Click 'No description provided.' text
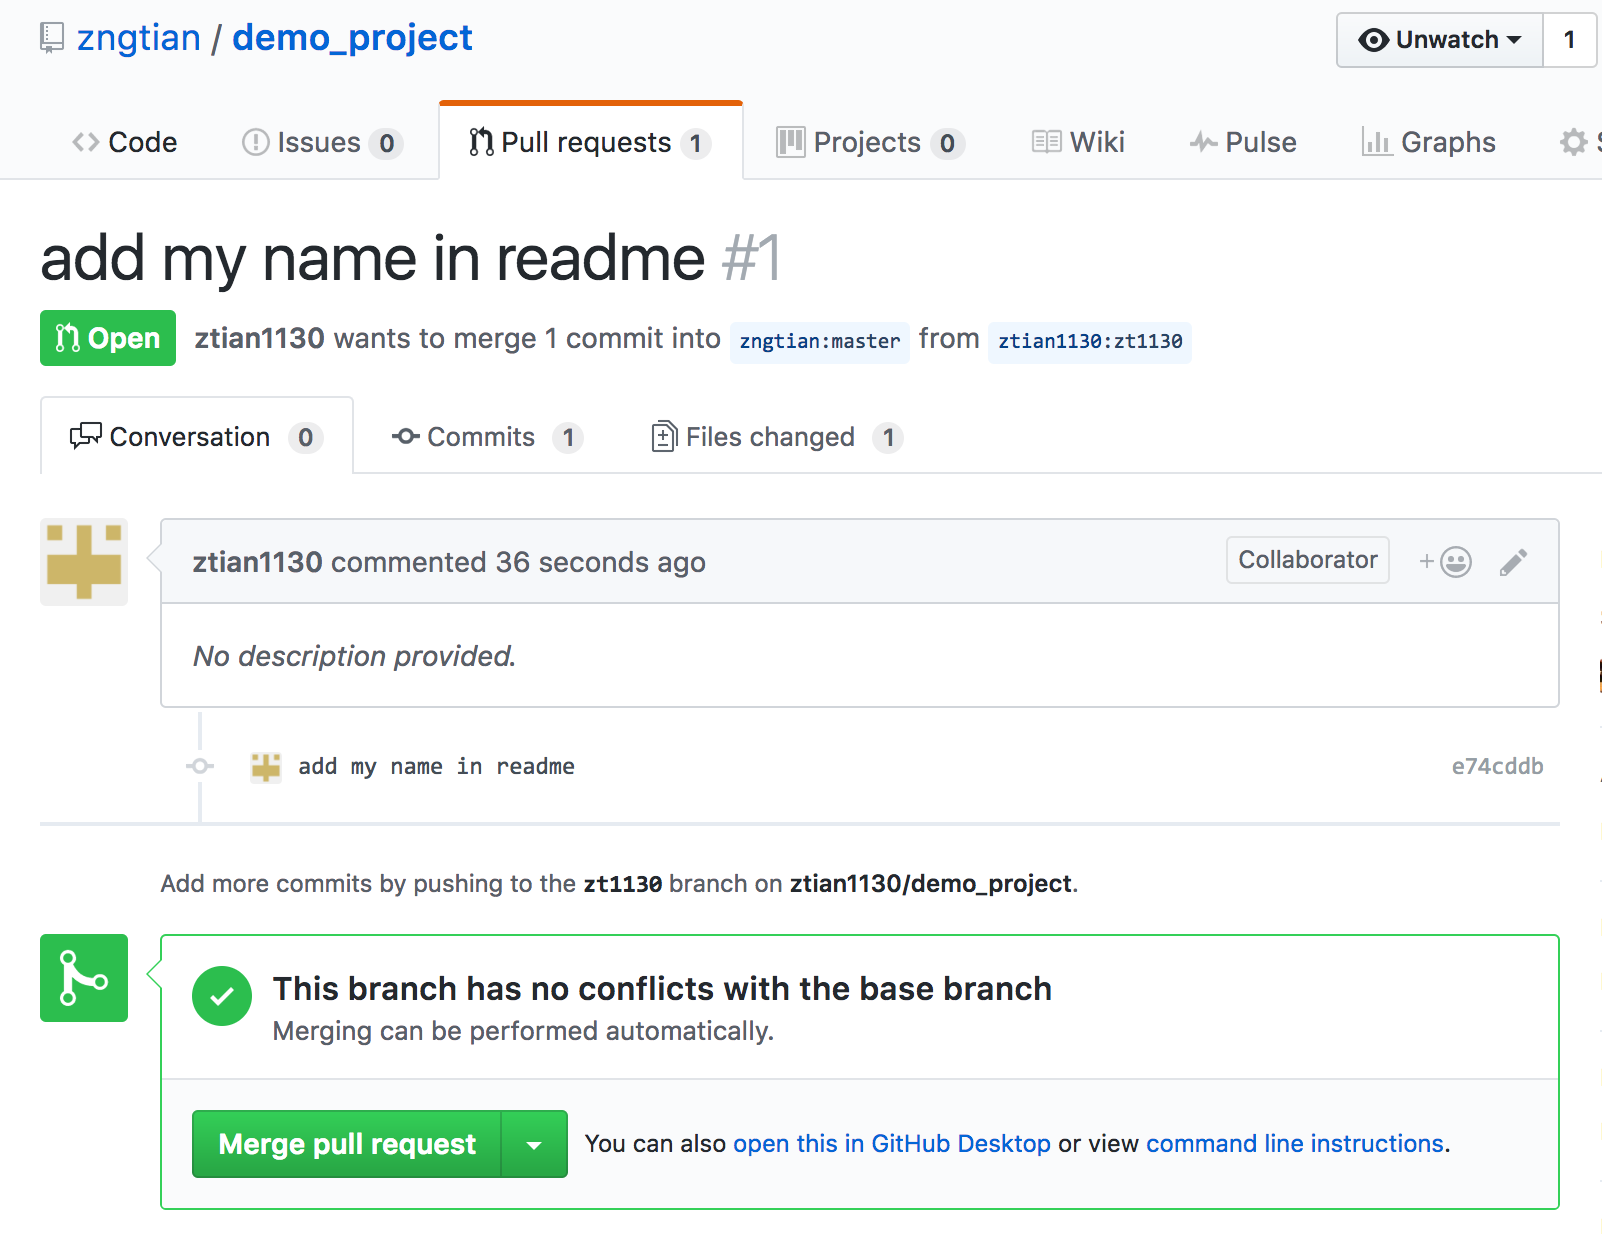This screenshot has width=1602, height=1234. tap(355, 656)
